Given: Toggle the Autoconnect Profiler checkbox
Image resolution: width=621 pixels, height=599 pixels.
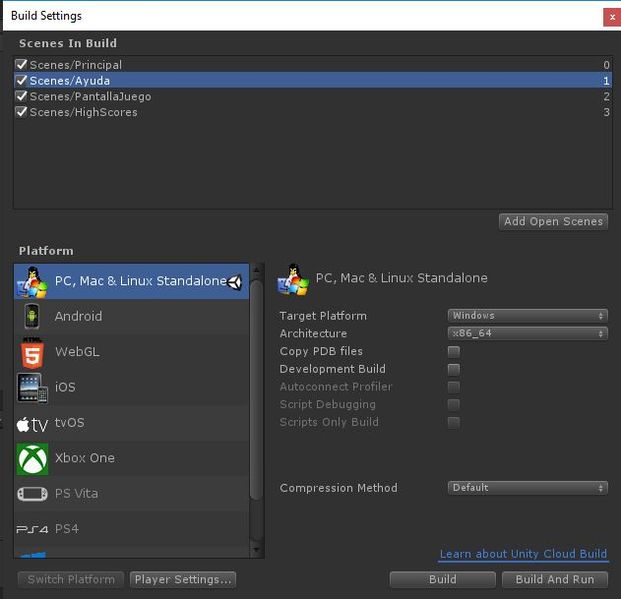Looking at the screenshot, I should 453,387.
